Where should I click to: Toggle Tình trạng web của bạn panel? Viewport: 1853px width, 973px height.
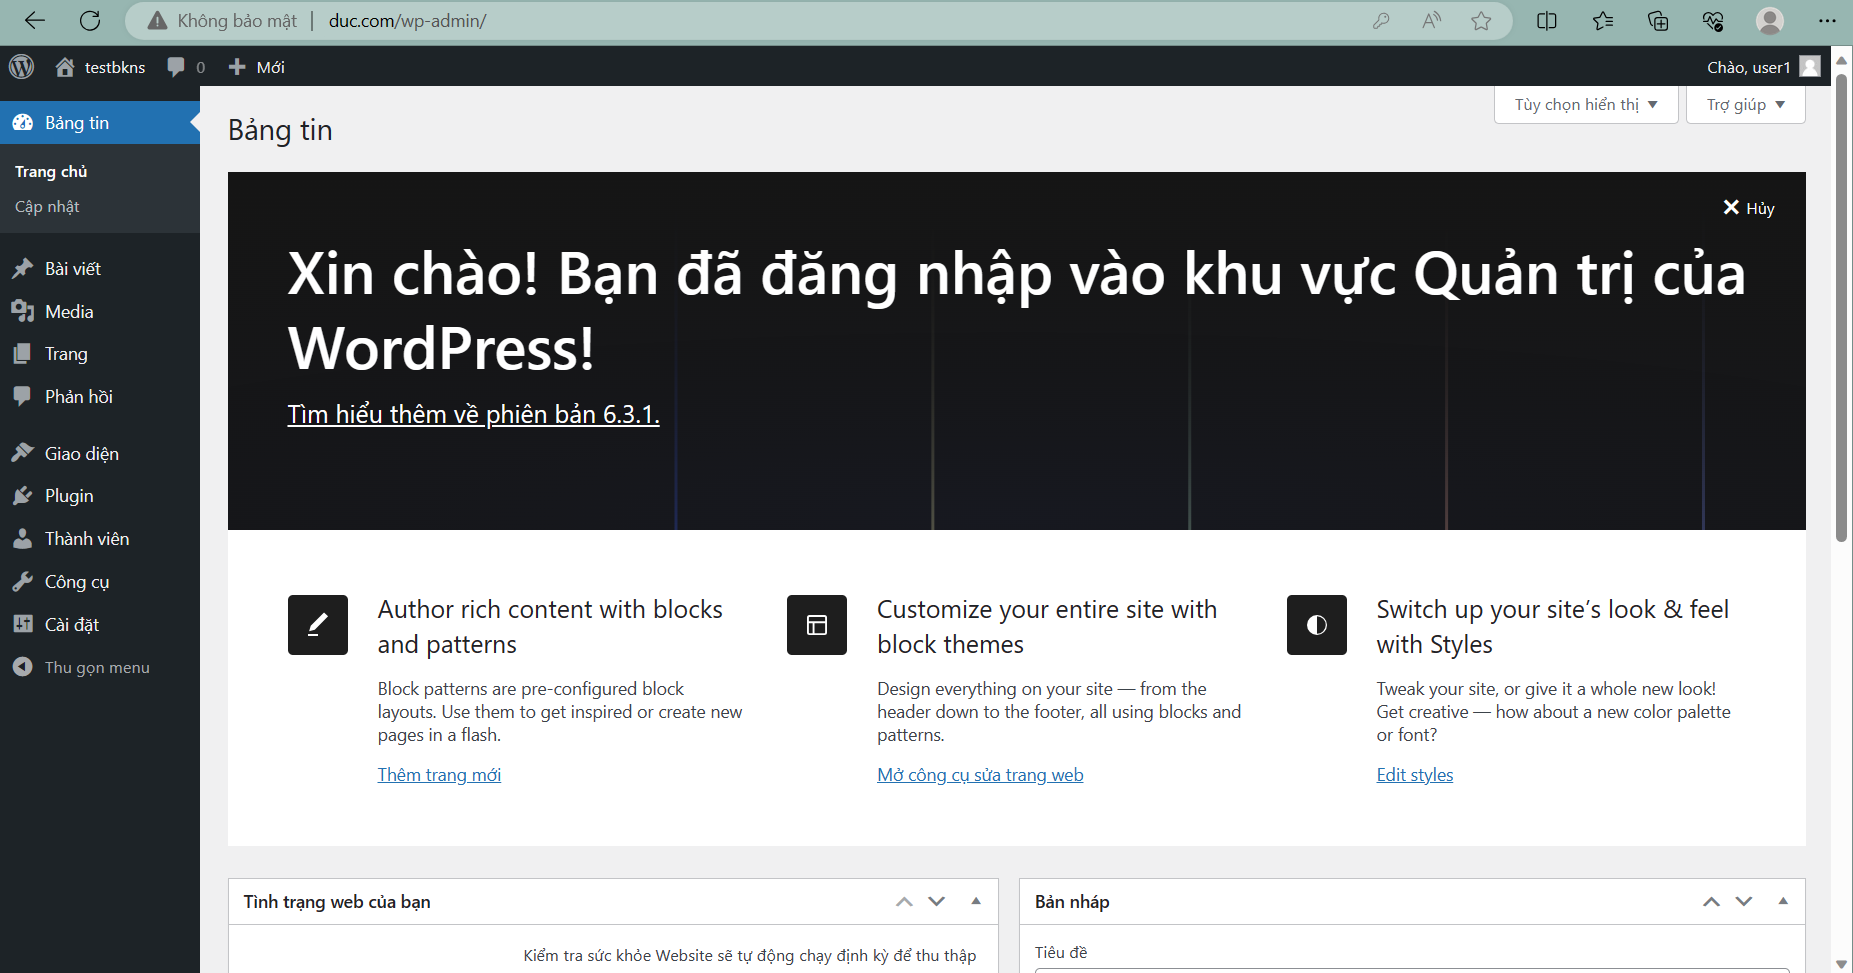point(976,902)
